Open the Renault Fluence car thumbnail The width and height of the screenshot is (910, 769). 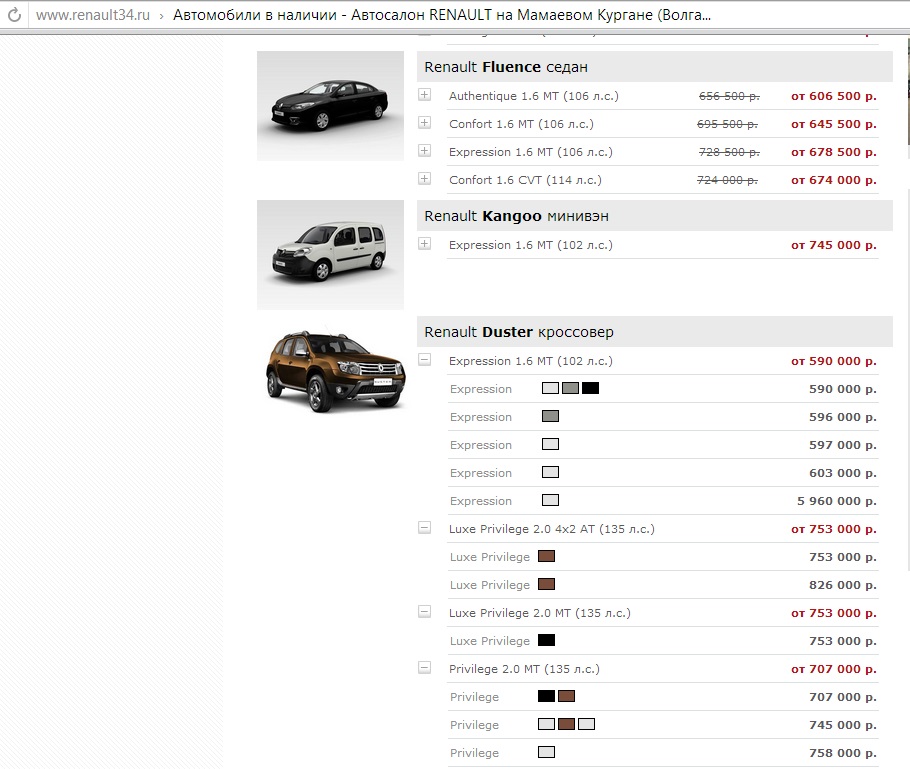coord(330,106)
